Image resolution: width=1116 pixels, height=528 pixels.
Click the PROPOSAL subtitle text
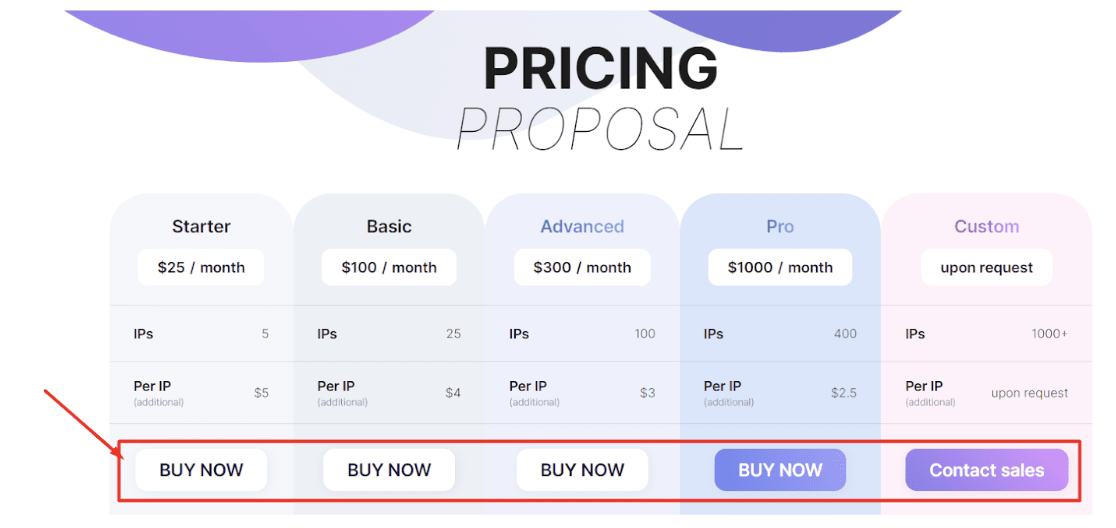[x=600, y=130]
